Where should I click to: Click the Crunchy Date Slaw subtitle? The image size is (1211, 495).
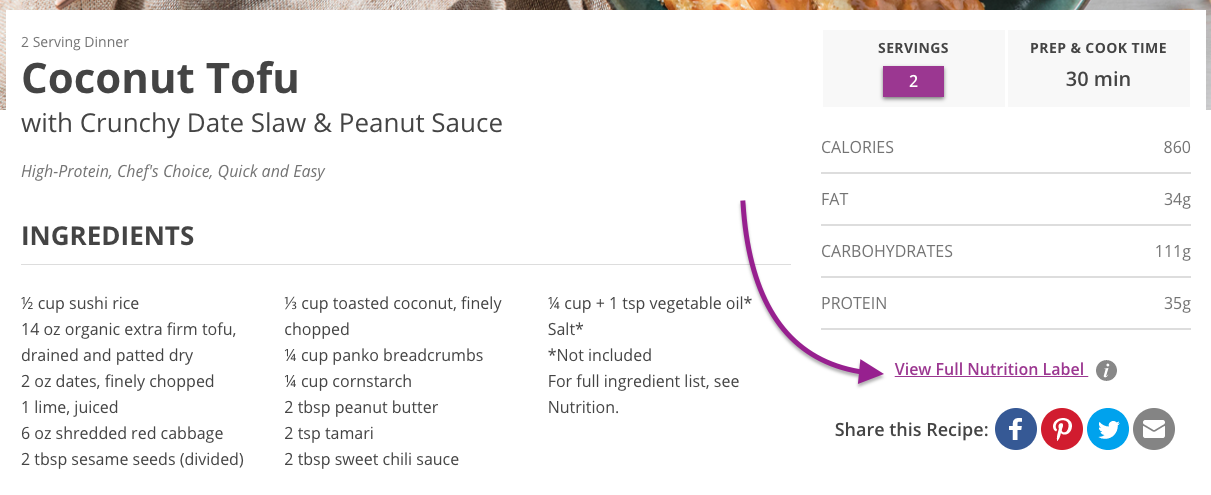point(261,124)
